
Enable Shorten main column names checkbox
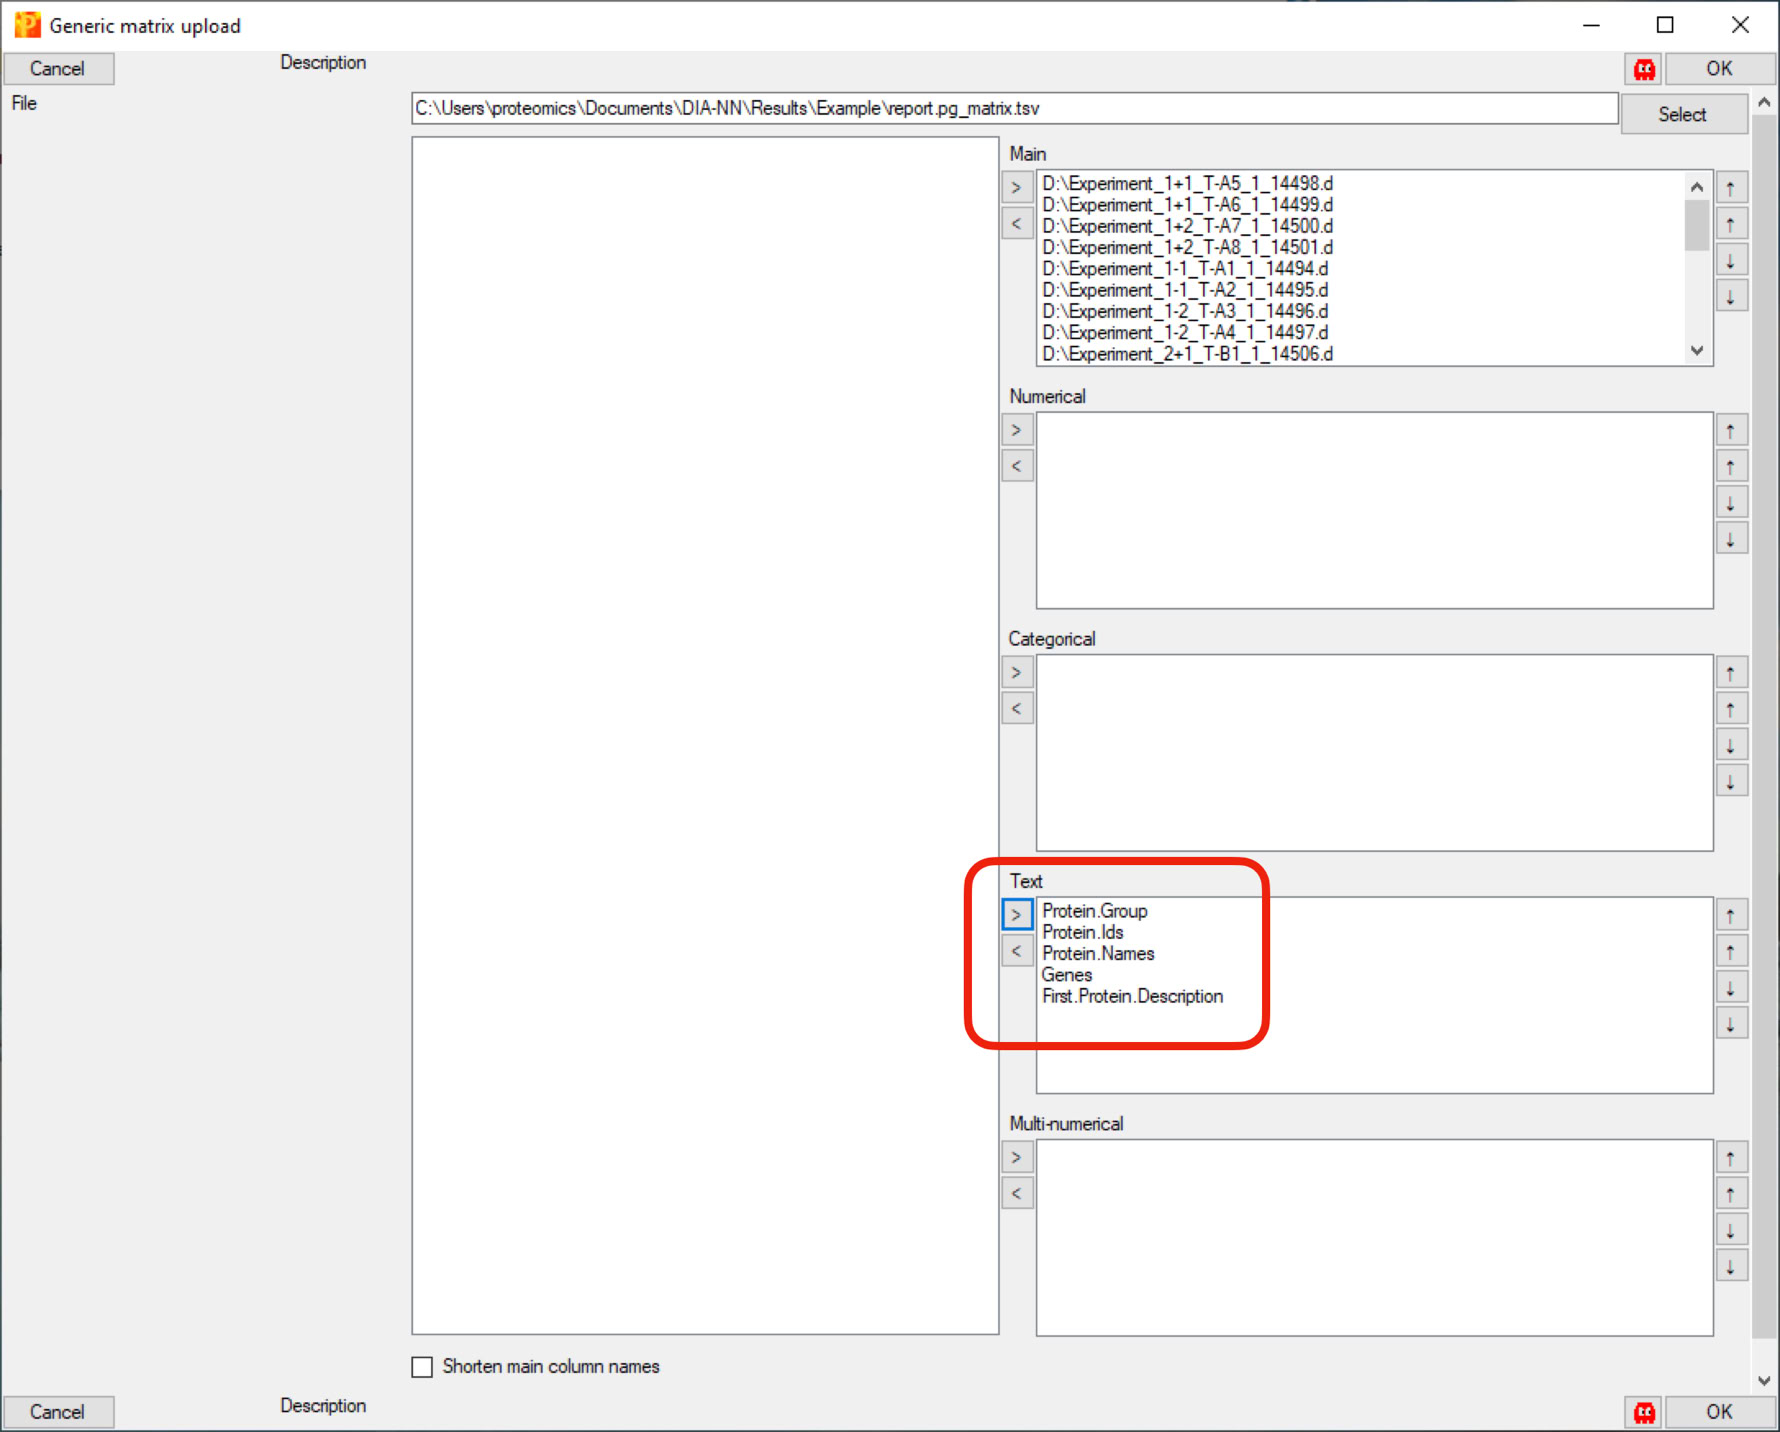click(x=423, y=1367)
